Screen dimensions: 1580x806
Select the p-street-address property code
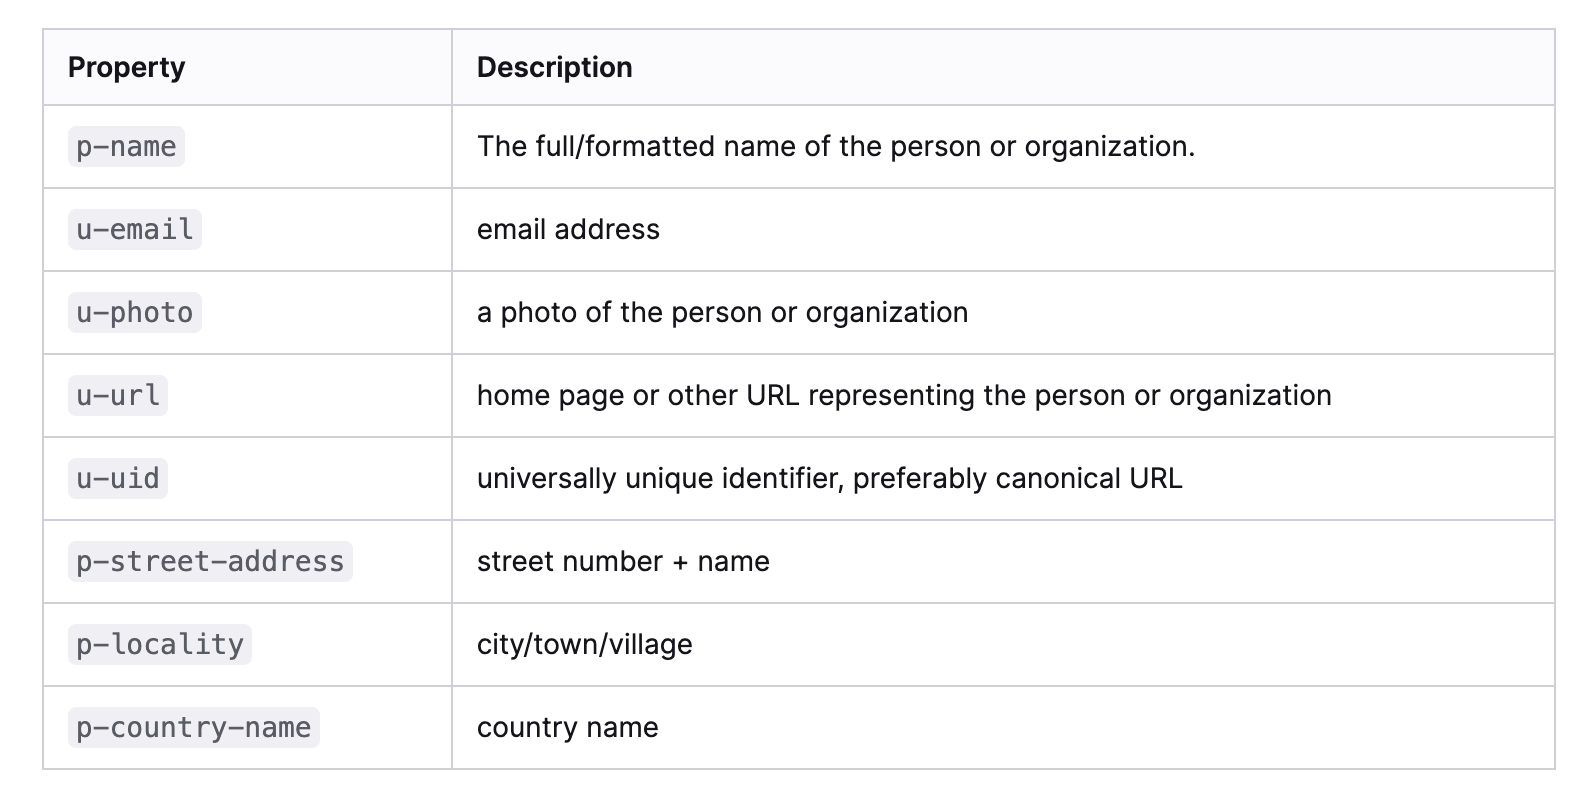(210, 561)
